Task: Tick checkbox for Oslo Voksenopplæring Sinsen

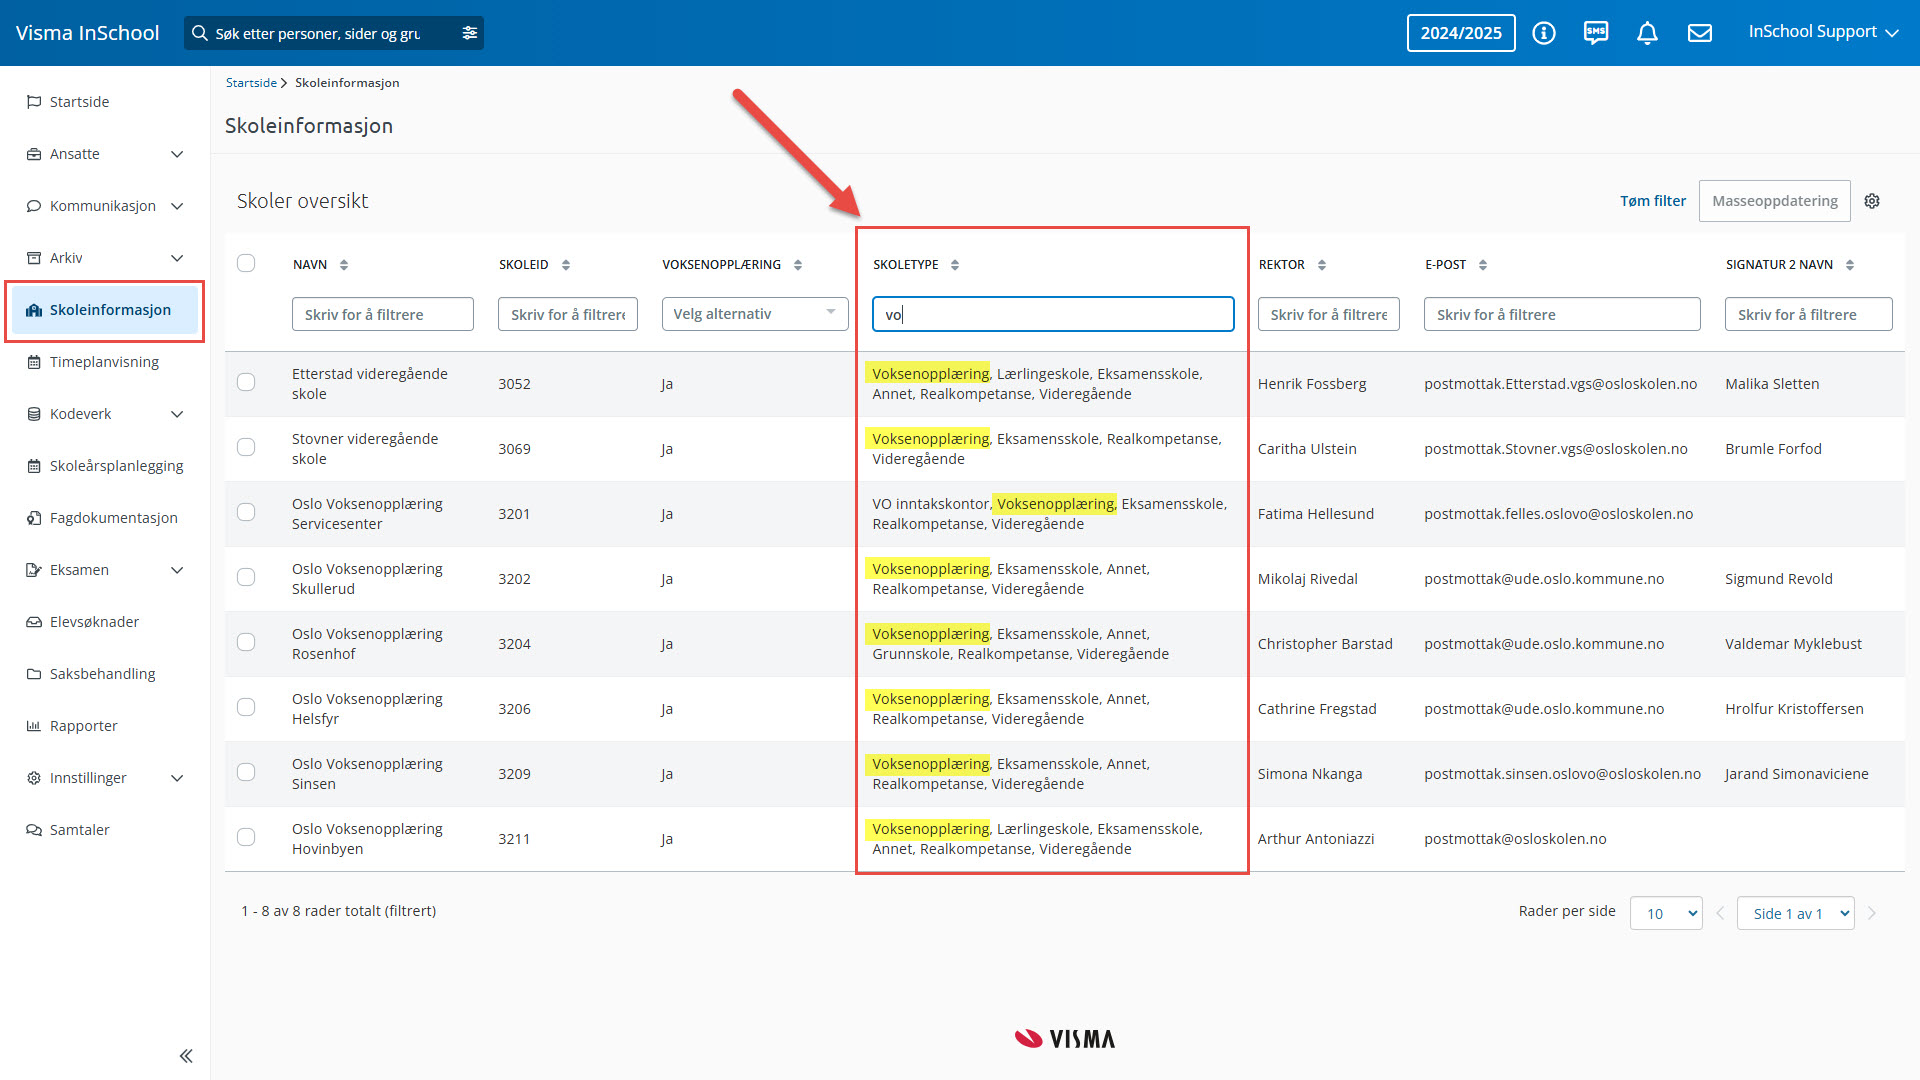Action: (246, 772)
